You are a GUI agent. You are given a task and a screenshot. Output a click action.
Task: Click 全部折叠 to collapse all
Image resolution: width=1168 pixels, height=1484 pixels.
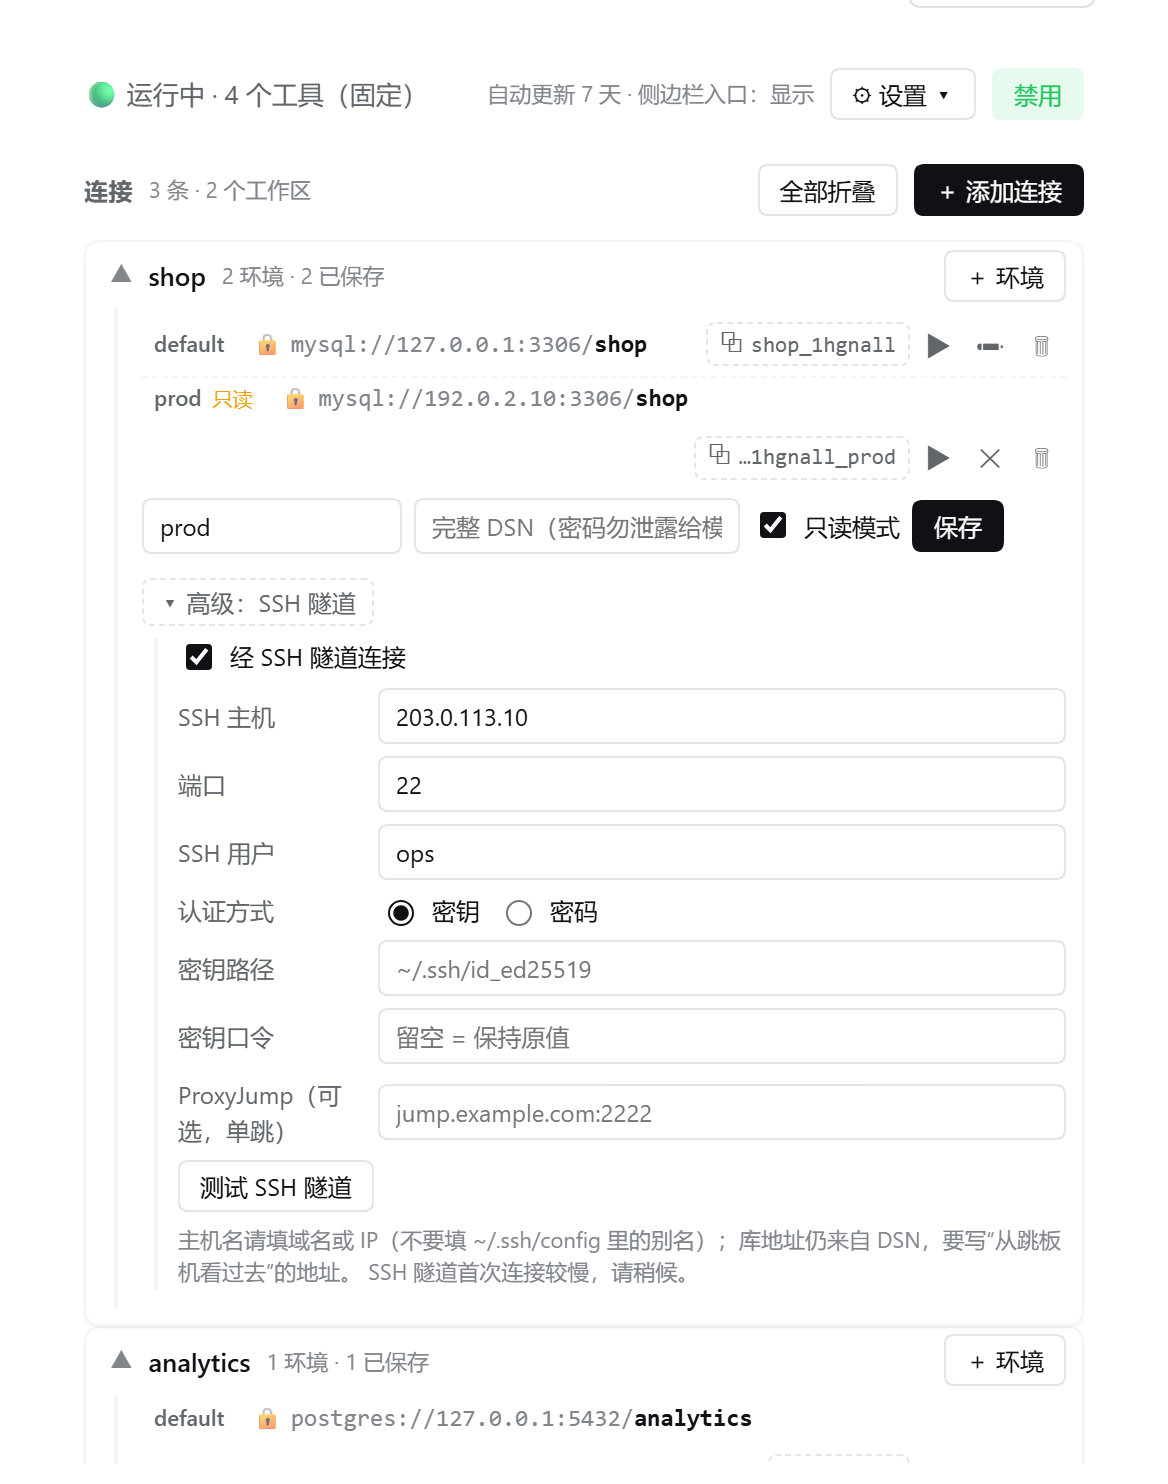[828, 191]
